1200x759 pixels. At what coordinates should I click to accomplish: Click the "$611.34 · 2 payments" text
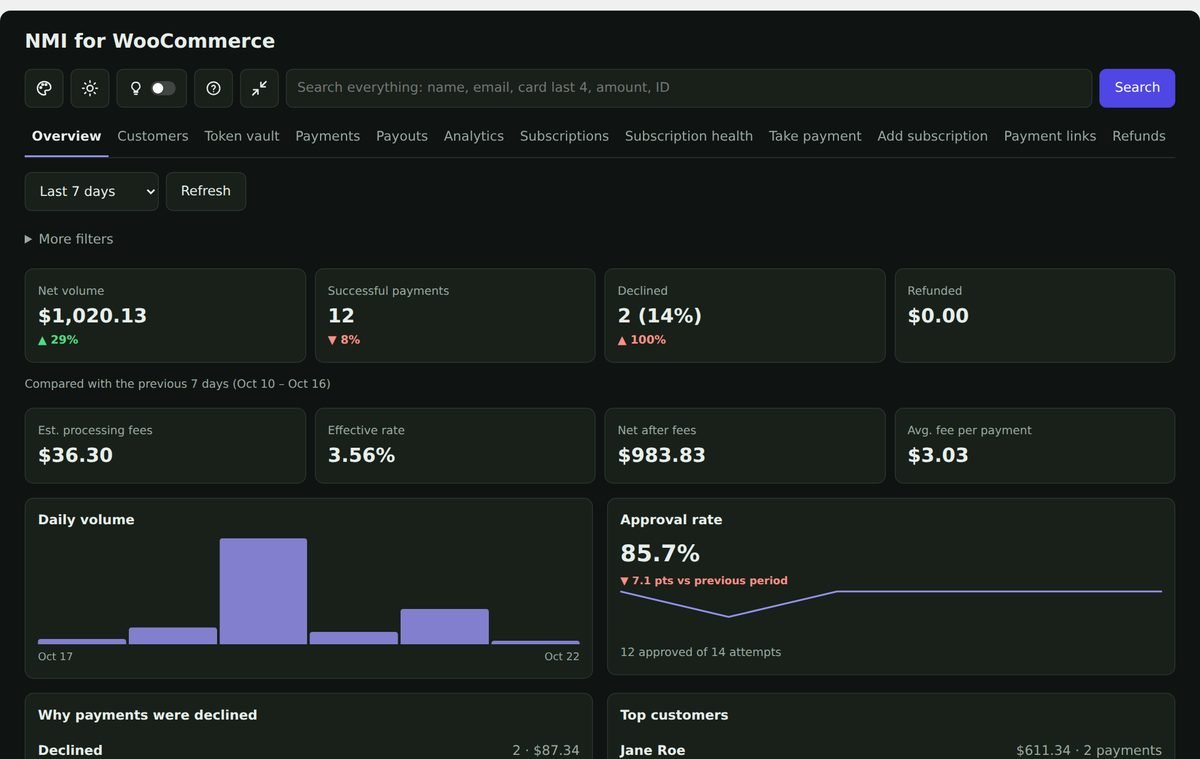1089,751
